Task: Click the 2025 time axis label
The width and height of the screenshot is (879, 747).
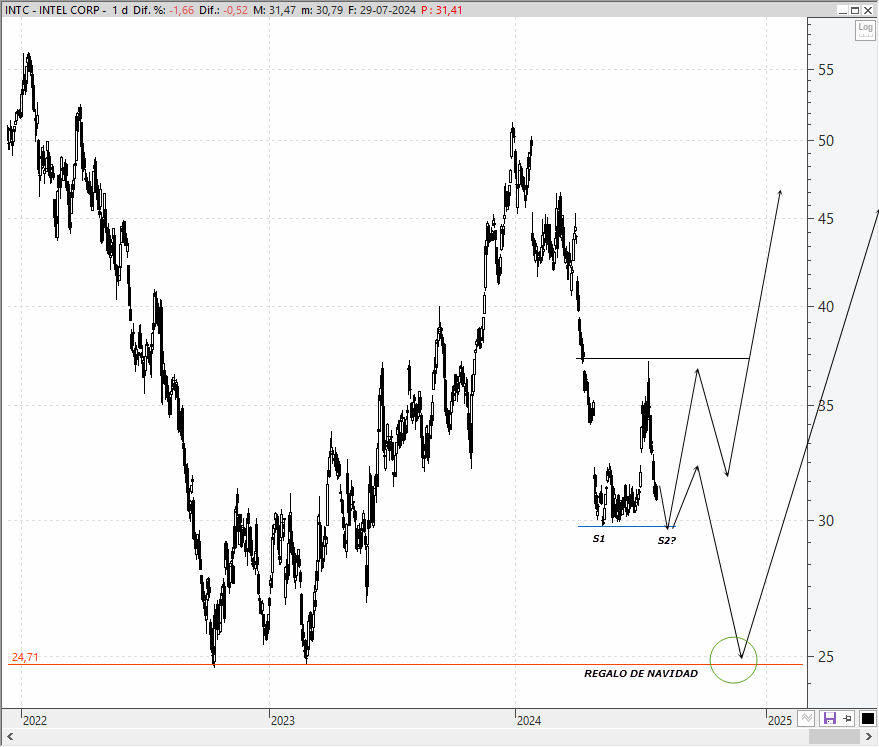Action: click(x=780, y=720)
